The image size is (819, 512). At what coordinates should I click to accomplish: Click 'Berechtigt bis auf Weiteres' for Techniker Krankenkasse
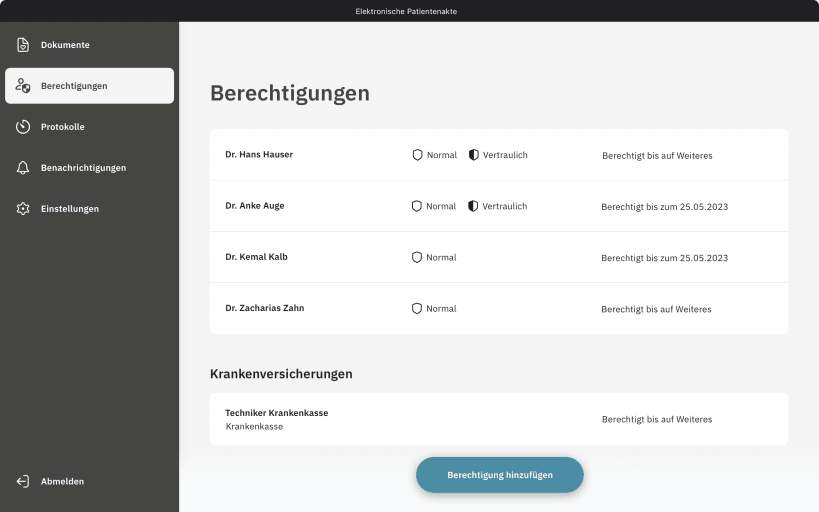(657, 420)
